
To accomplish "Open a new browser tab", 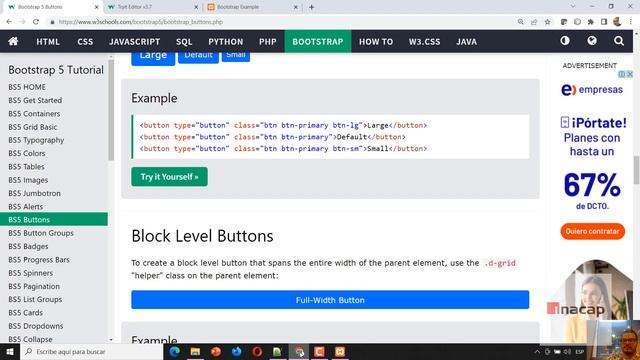I will click(x=311, y=7).
